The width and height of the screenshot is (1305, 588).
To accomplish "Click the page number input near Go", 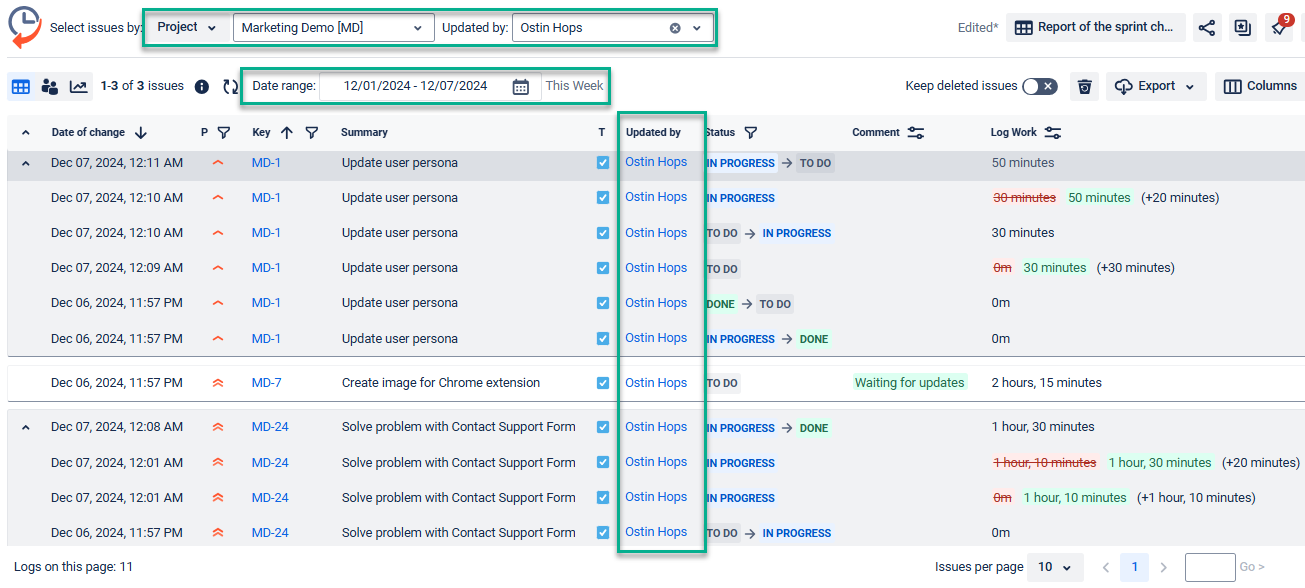I will pos(1210,567).
